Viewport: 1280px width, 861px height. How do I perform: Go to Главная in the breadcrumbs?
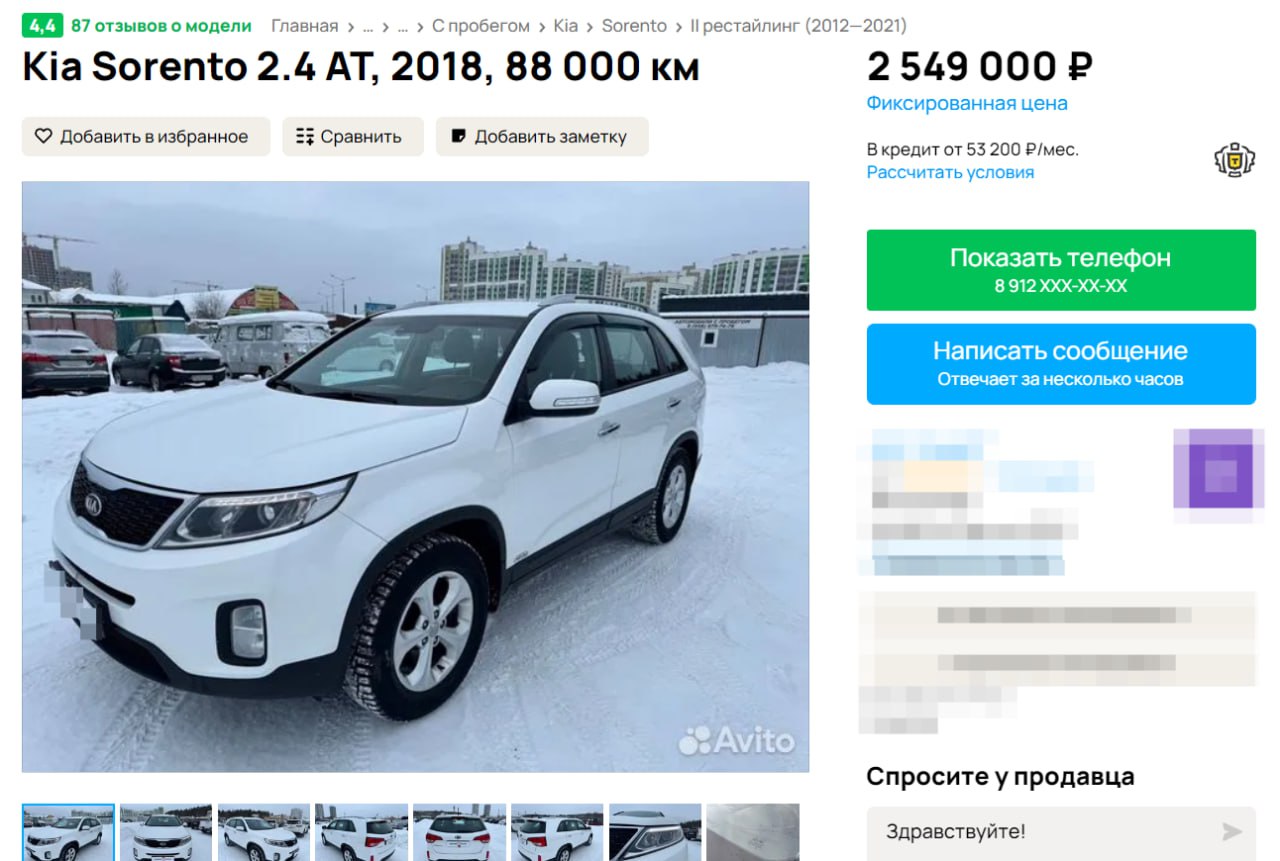point(304,26)
